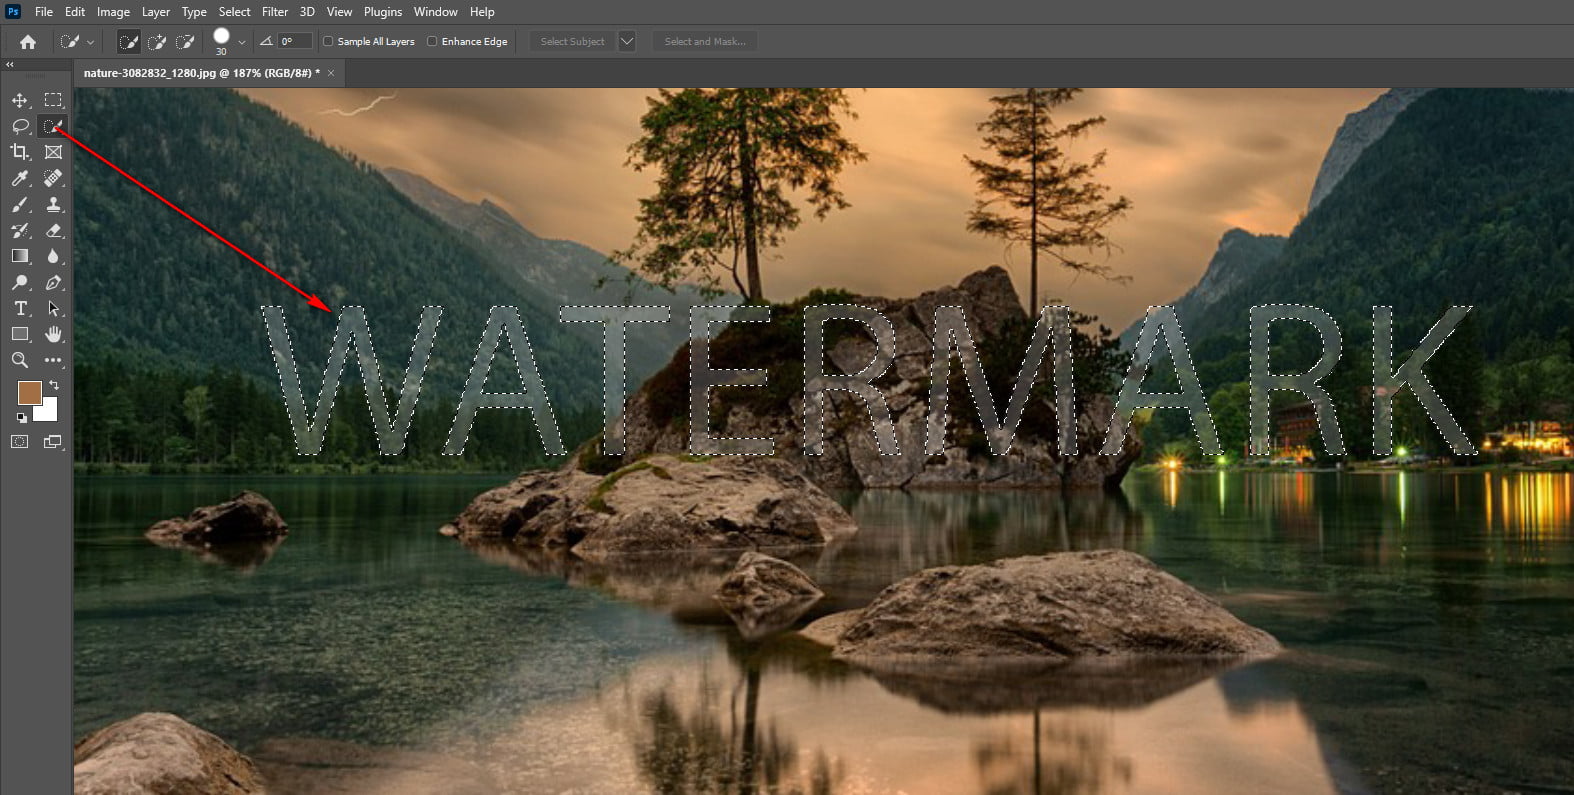Click the brush size preview circle
Image resolution: width=1574 pixels, height=795 pixels.
[x=221, y=37]
